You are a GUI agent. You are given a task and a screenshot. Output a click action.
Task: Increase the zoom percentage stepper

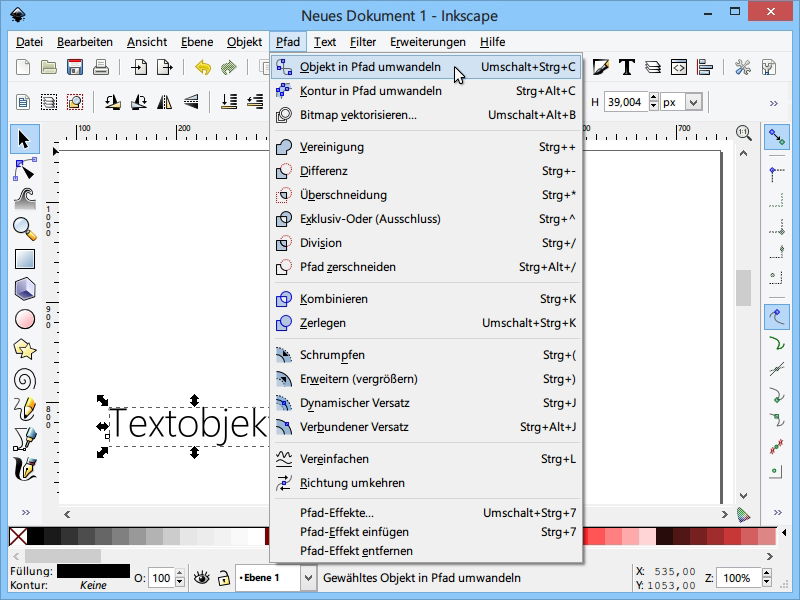tap(766, 573)
